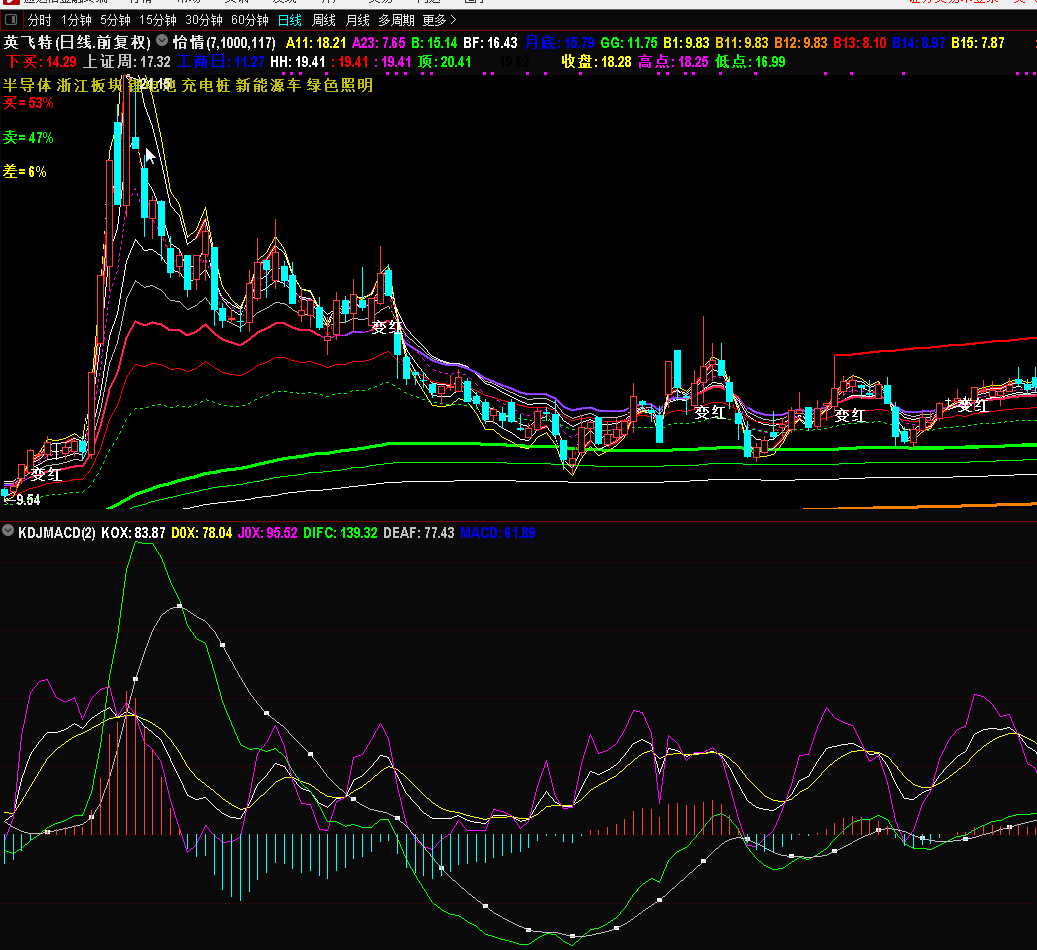Image resolution: width=1037 pixels, height=950 pixels.
Task: Click the B14: 8.97 value
Action: point(919,43)
